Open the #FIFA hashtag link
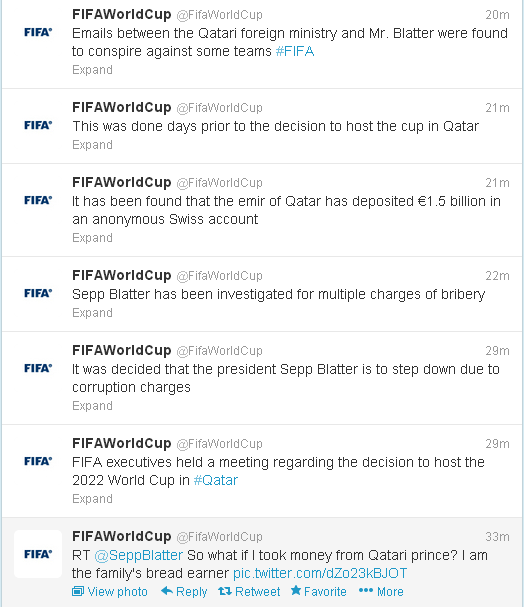The width and height of the screenshot is (524, 607). click(x=295, y=51)
